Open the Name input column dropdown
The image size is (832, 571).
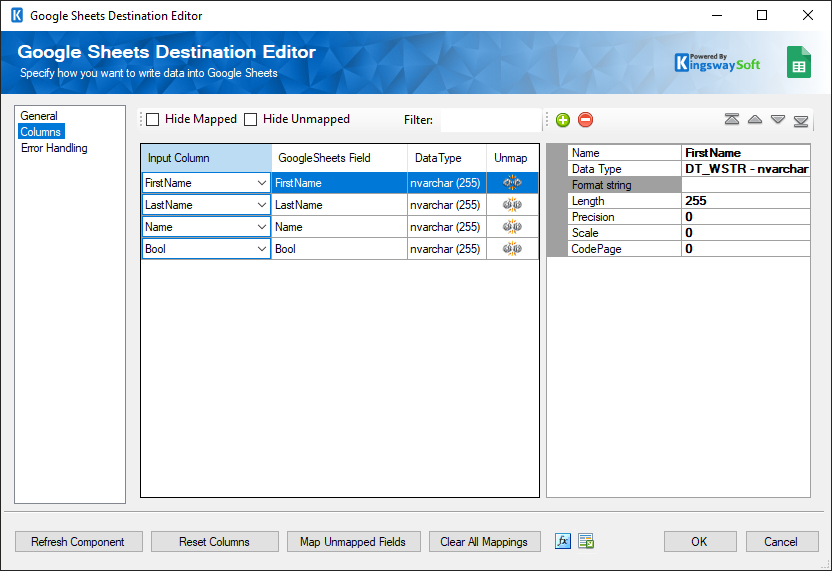(262, 227)
